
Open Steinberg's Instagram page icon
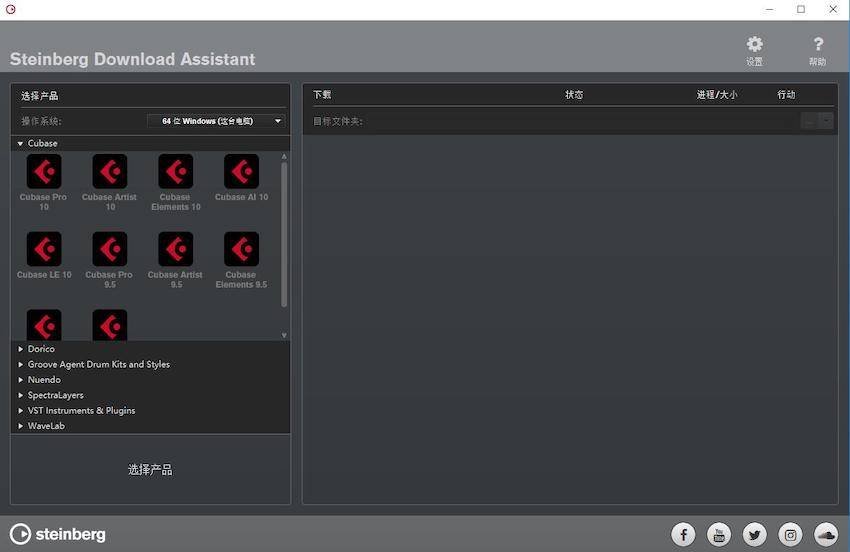coord(790,535)
